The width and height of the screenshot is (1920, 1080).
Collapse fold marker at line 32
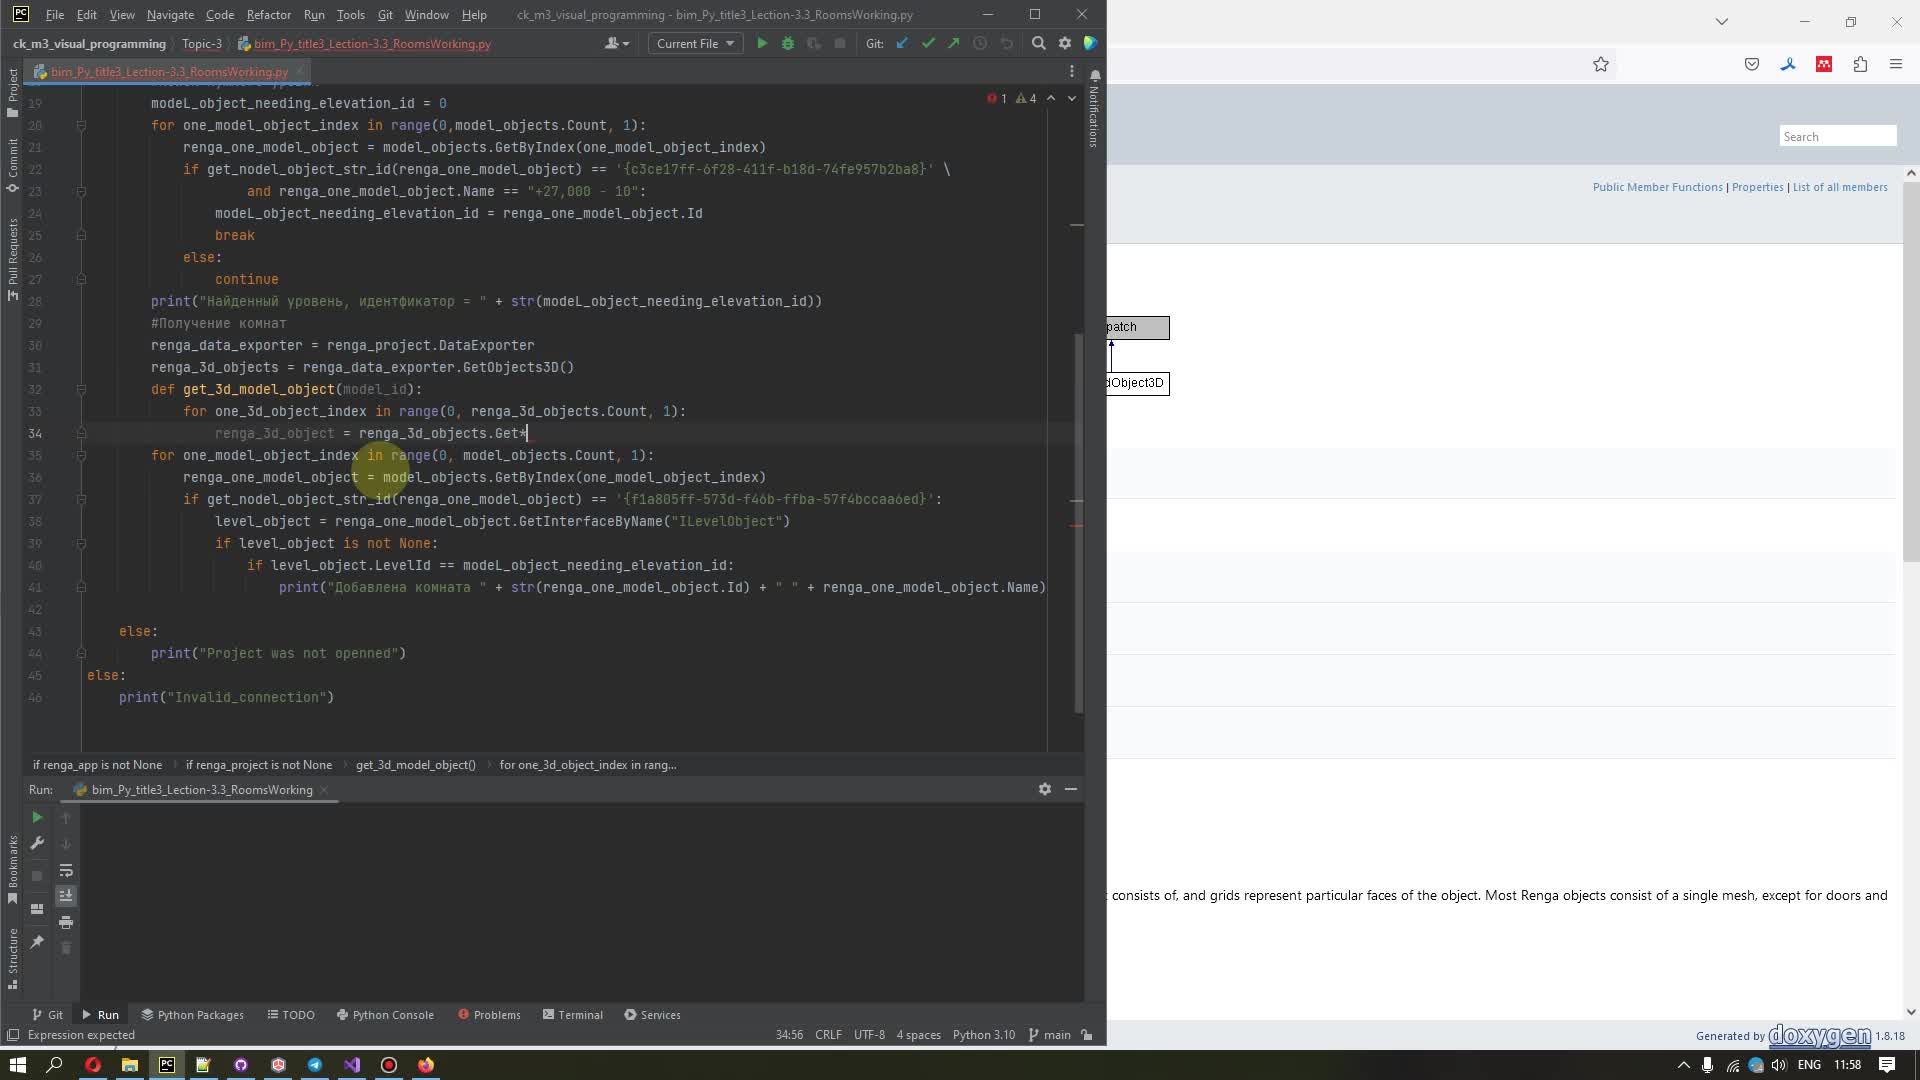point(81,389)
